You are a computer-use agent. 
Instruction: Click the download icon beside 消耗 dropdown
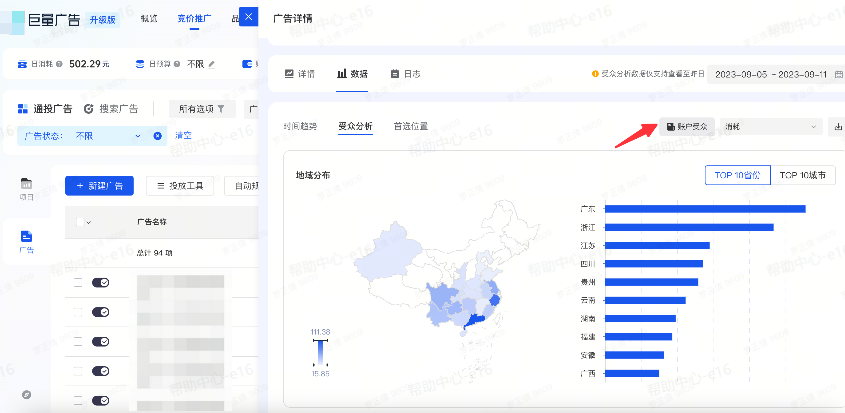(x=838, y=127)
